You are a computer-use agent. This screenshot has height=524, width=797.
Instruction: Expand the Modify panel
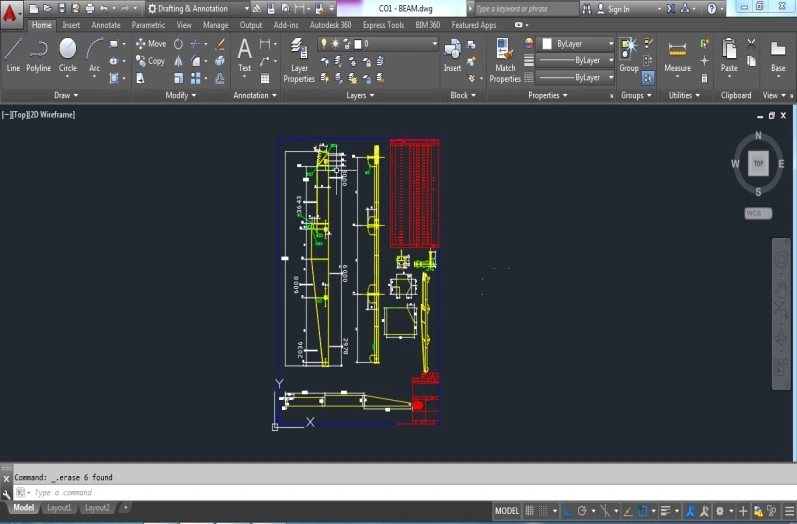[x=180, y=95]
